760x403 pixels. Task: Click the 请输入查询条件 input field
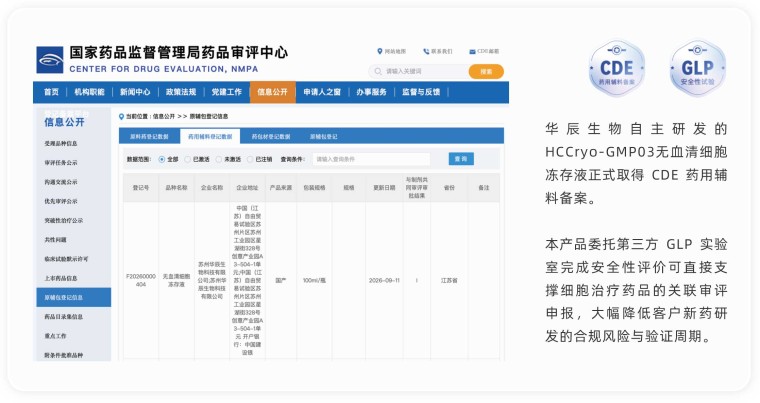(x=371, y=159)
